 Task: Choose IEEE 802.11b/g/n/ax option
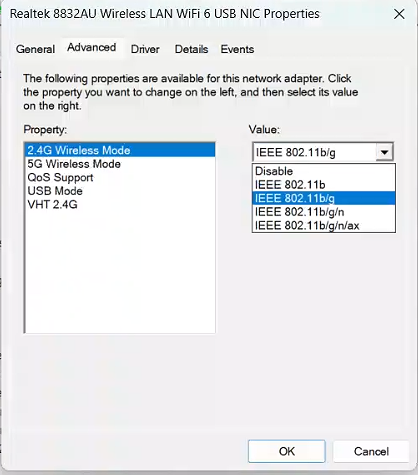[x=324, y=226]
